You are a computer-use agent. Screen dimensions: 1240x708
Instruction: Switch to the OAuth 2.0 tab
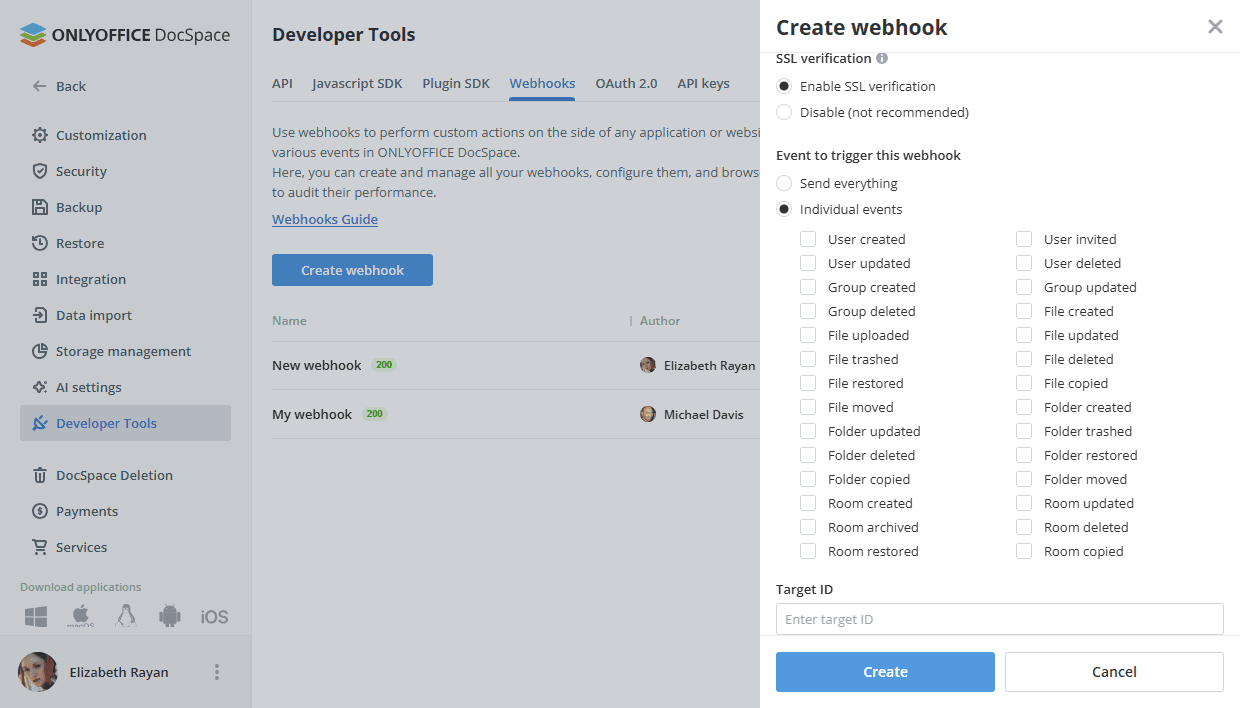coord(626,84)
